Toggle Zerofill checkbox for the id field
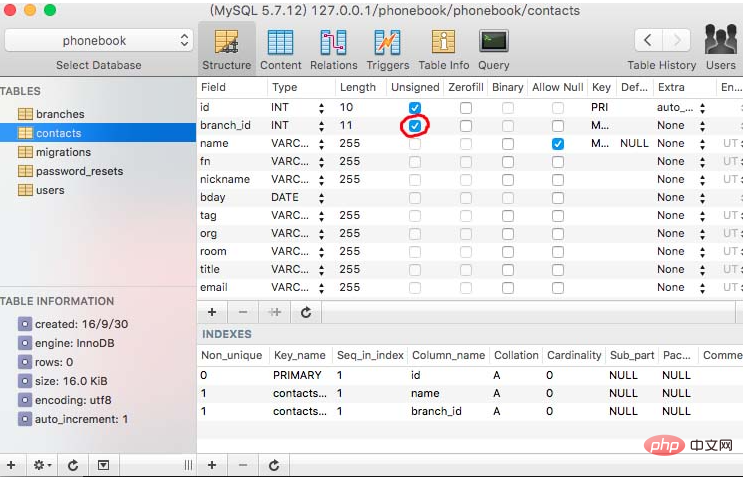 pyautogui.click(x=466, y=108)
